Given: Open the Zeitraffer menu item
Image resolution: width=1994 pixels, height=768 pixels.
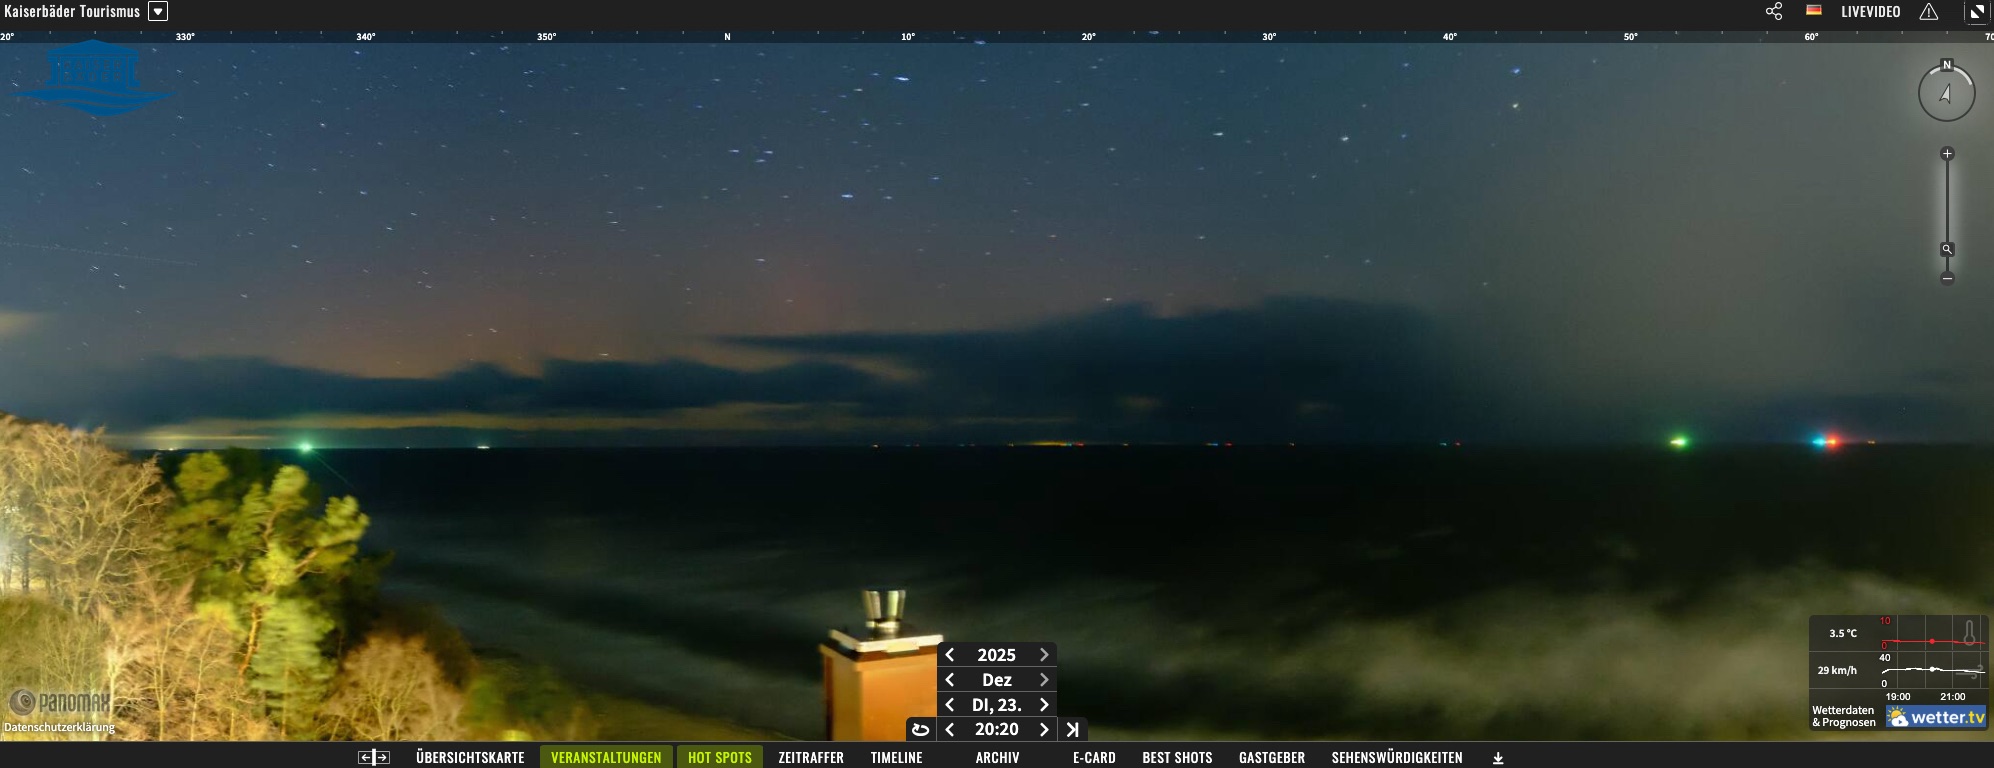Looking at the screenshot, I should (x=811, y=758).
